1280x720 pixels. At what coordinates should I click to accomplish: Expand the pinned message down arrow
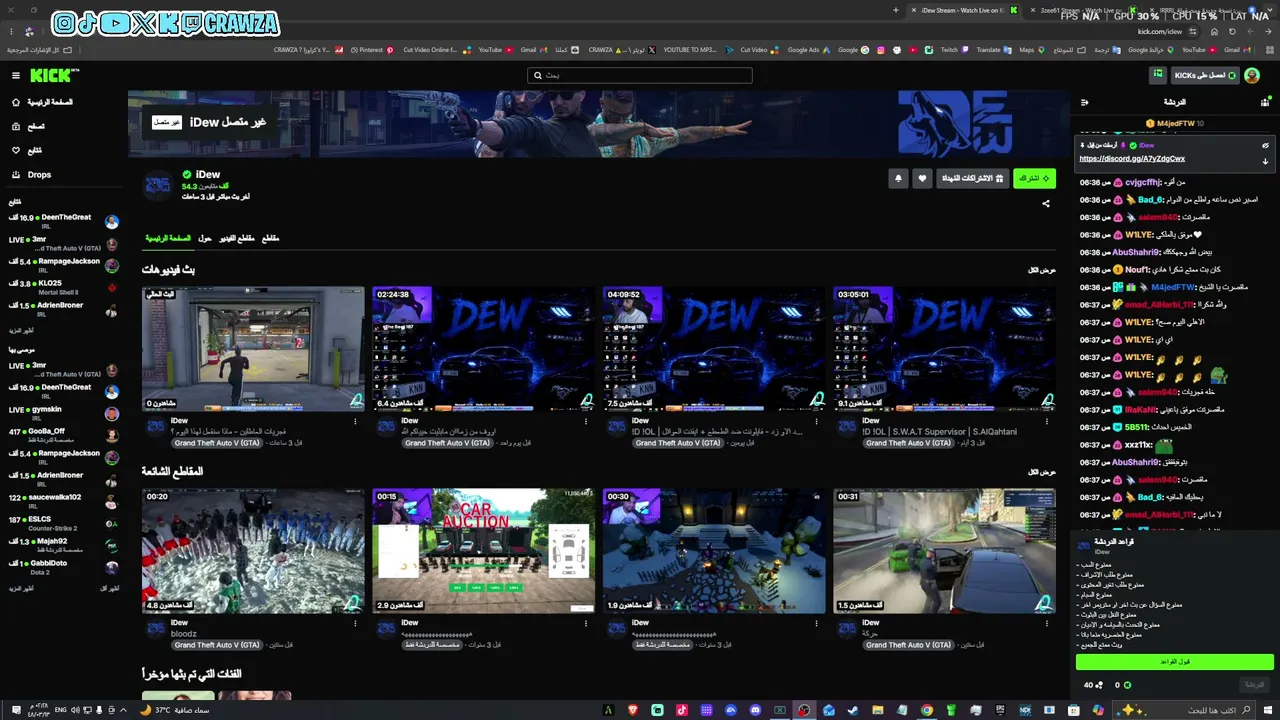1265,161
